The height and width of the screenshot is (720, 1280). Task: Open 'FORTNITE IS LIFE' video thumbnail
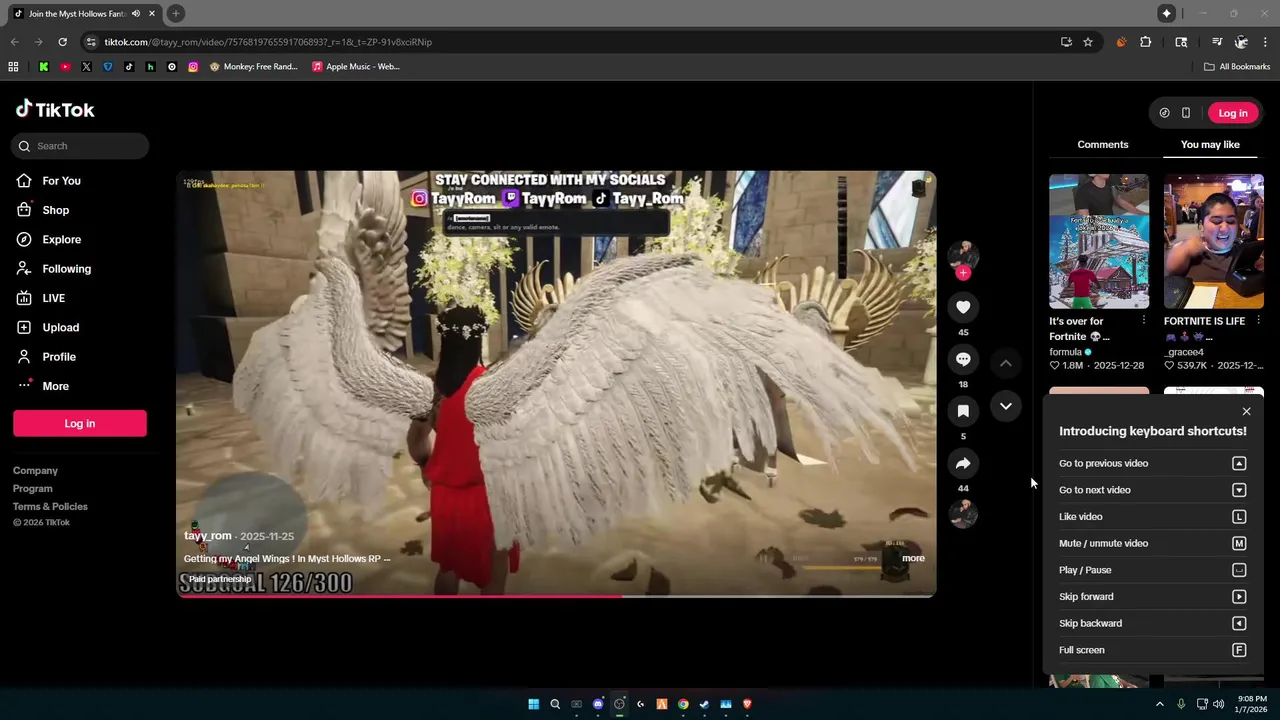tap(1214, 241)
